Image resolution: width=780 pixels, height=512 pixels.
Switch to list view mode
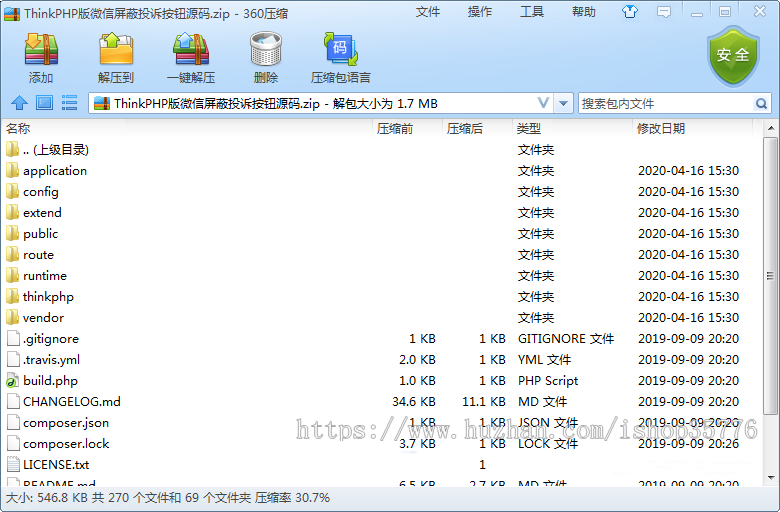69,103
